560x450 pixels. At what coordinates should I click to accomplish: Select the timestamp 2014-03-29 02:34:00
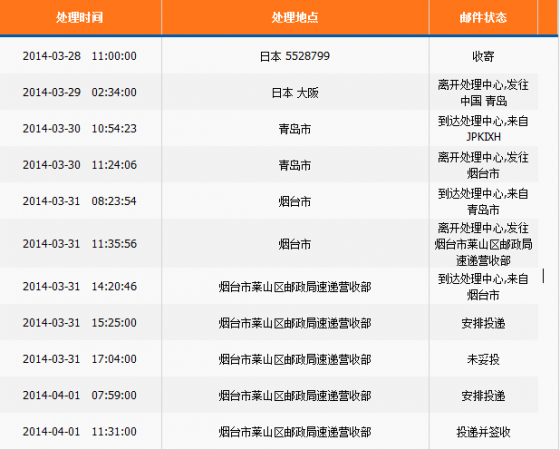coord(80,92)
